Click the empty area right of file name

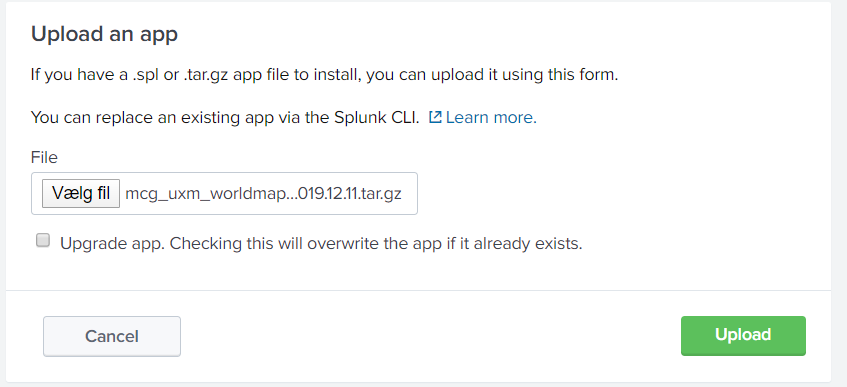pyautogui.click(x=409, y=194)
